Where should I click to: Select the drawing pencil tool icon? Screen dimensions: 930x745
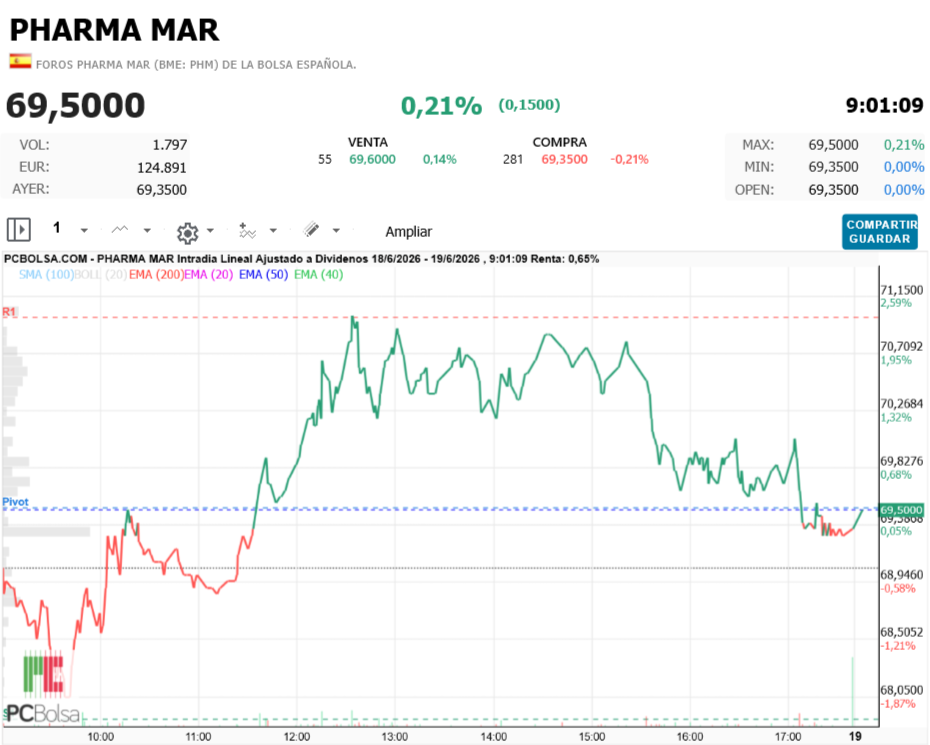point(311,230)
